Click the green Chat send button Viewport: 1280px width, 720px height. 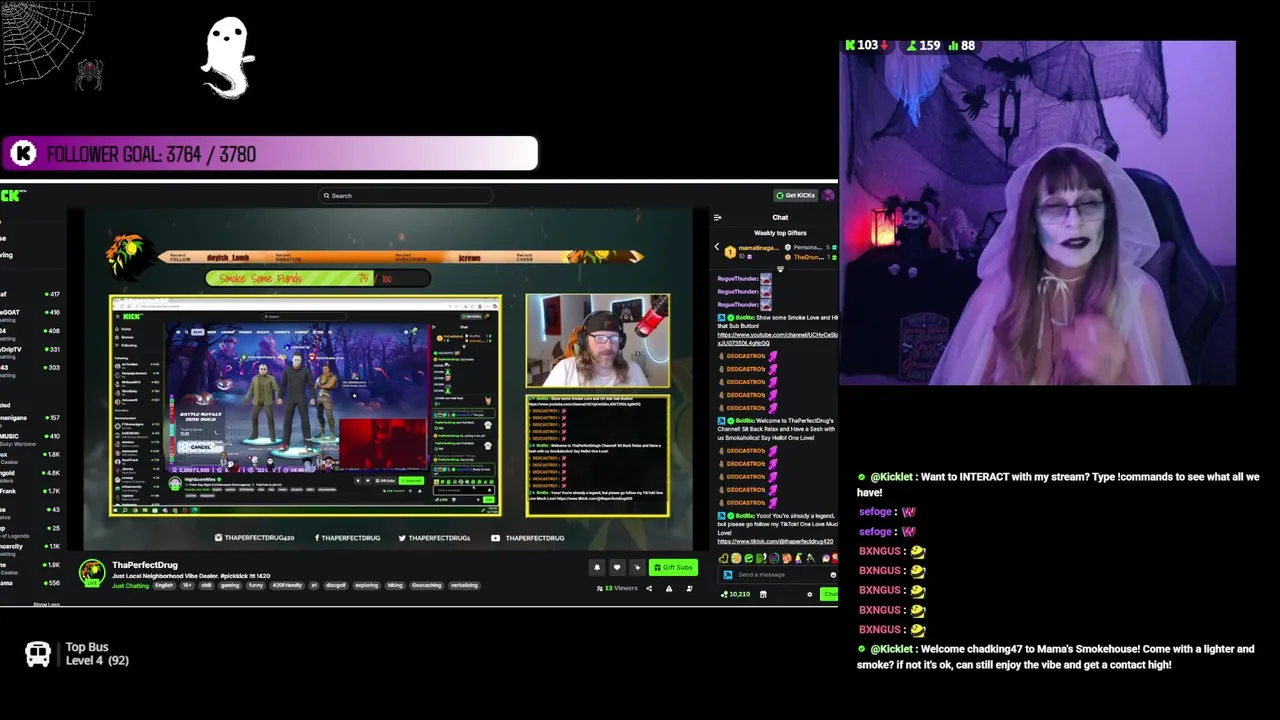click(830, 594)
